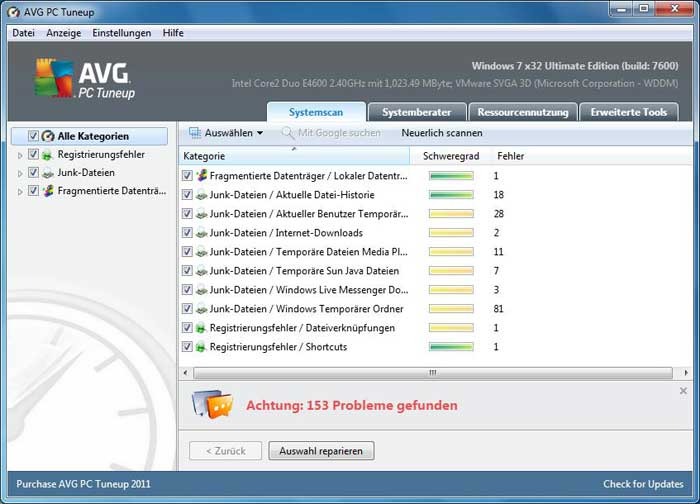Click Check for Updates link
700x504 pixels.
[643, 484]
